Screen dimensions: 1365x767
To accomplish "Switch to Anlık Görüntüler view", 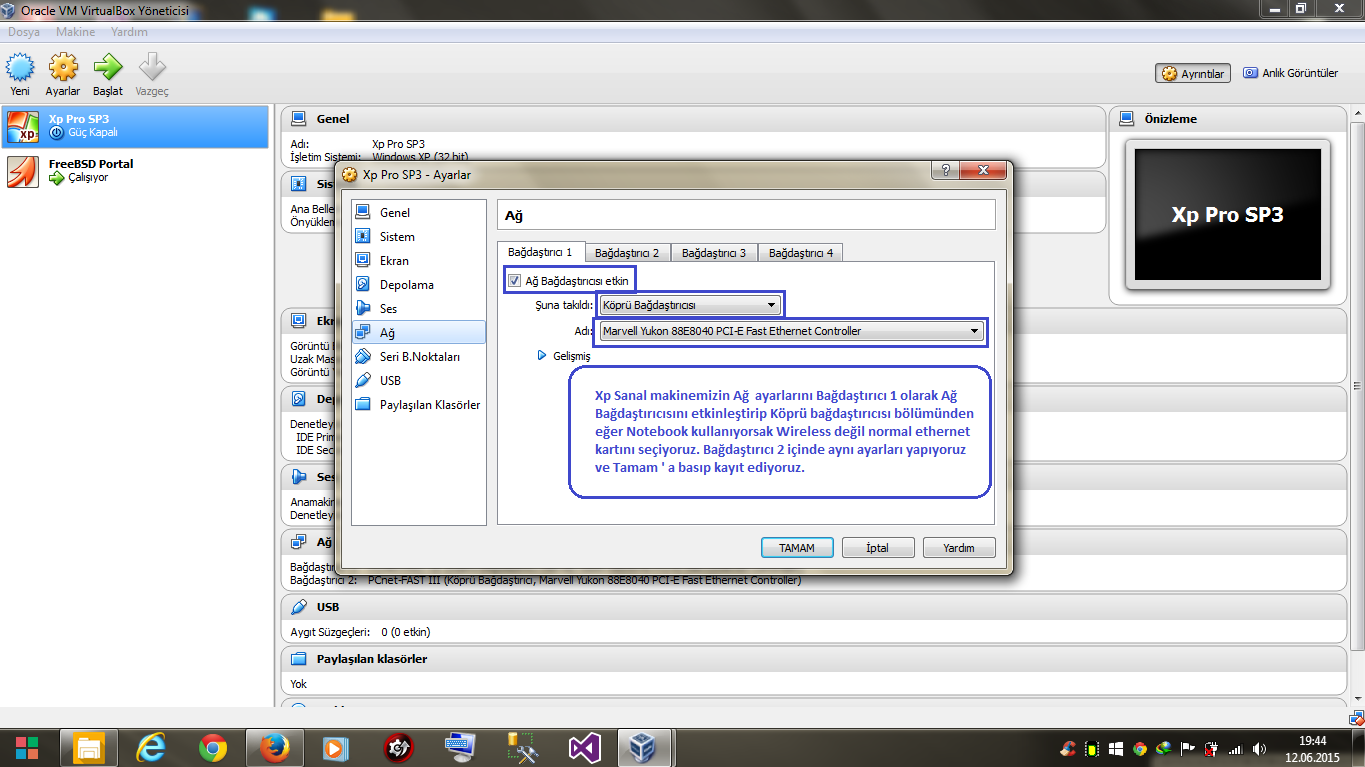I will click(x=1290, y=73).
